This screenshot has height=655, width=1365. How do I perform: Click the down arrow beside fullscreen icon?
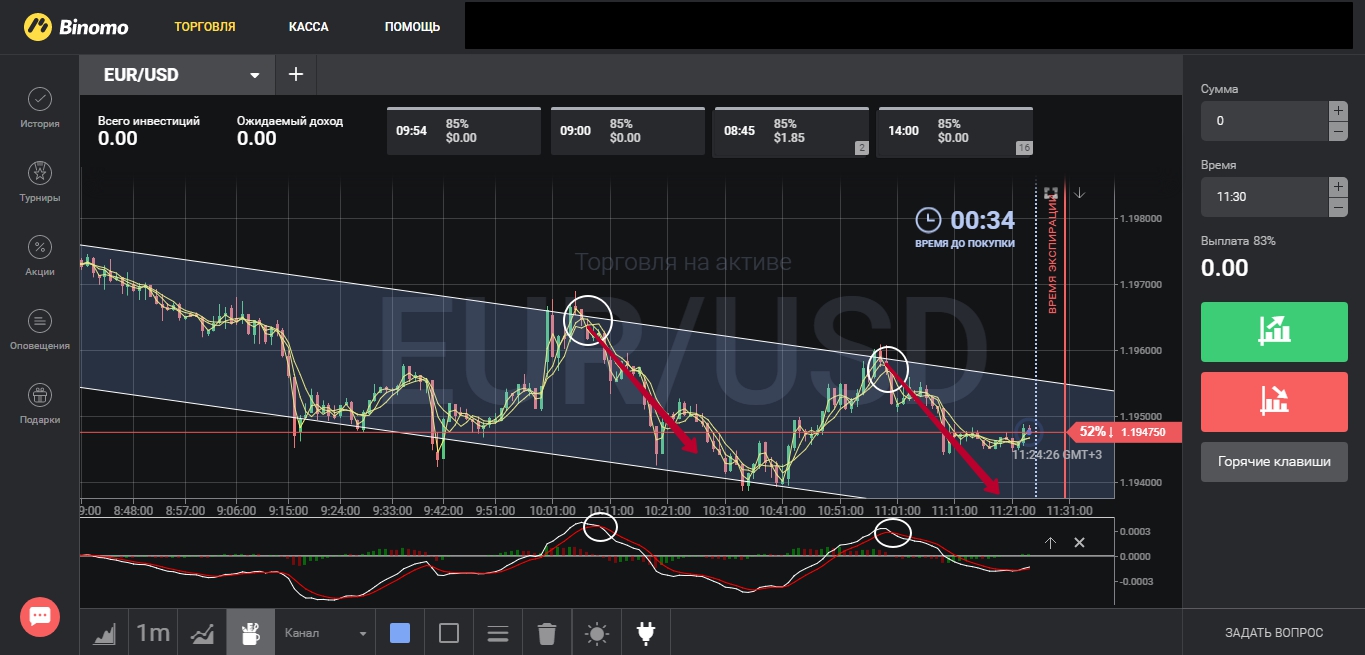click(x=1080, y=193)
